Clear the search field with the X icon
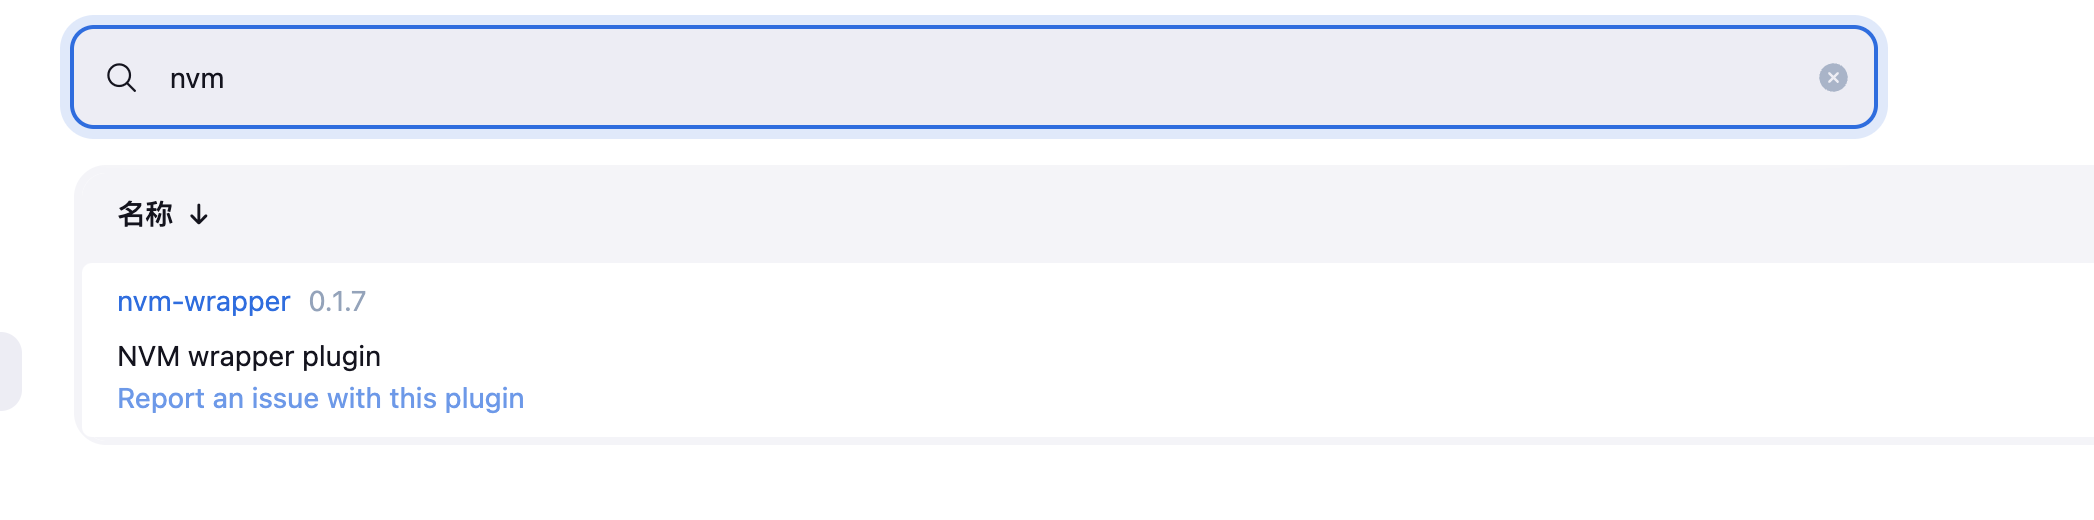The width and height of the screenshot is (2094, 520). (x=1832, y=77)
